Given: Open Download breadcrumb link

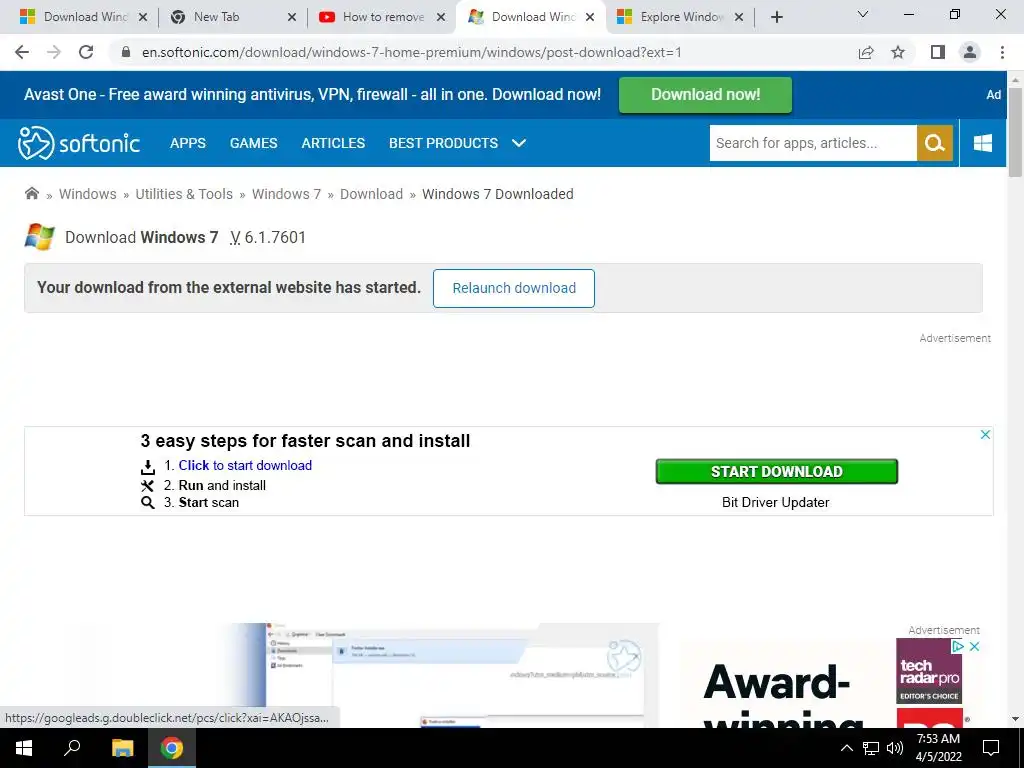Looking at the screenshot, I should click(x=372, y=194).
